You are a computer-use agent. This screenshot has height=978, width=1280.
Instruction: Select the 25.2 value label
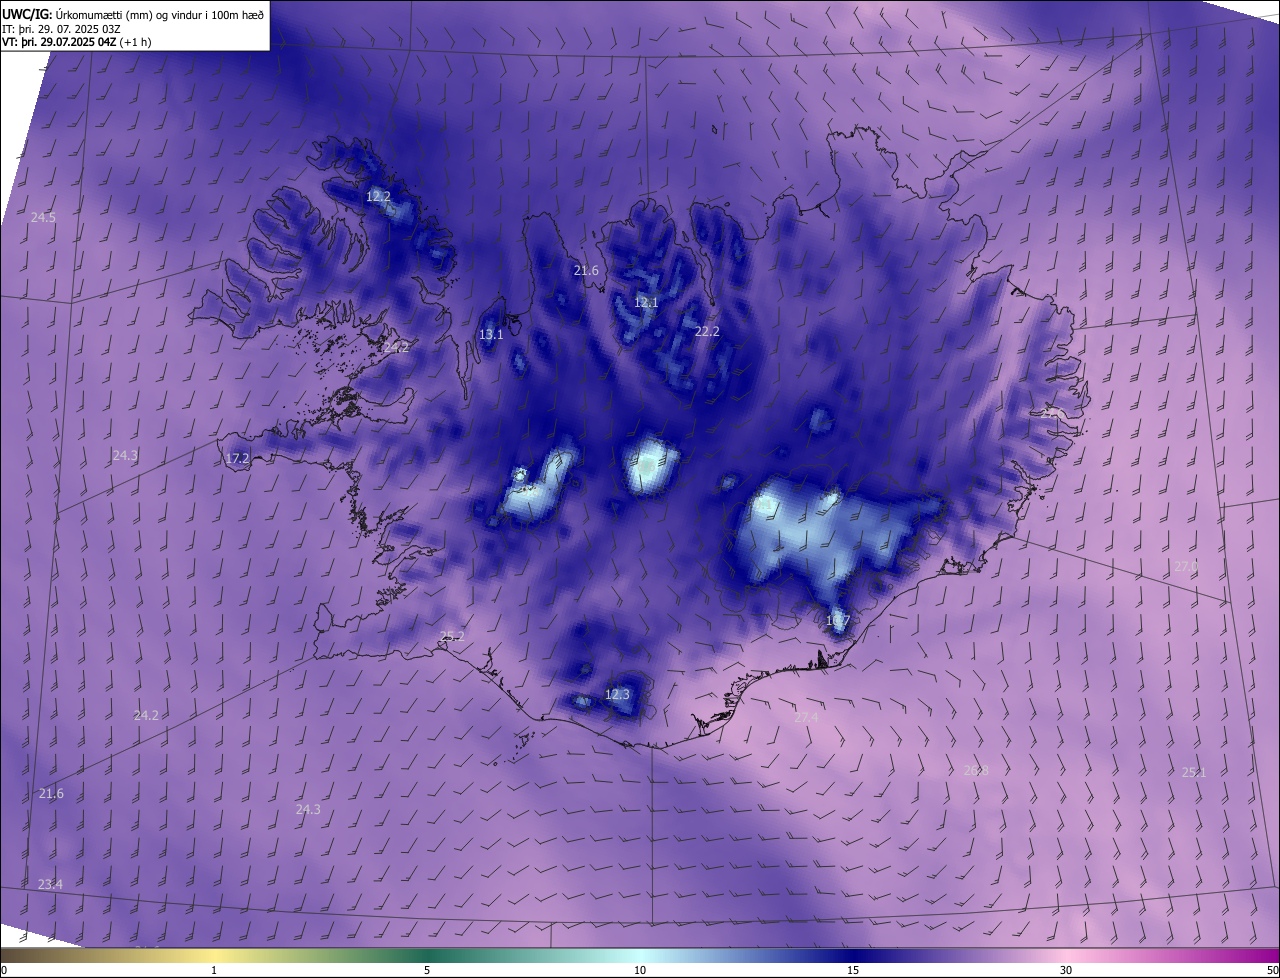click(452, 636)
